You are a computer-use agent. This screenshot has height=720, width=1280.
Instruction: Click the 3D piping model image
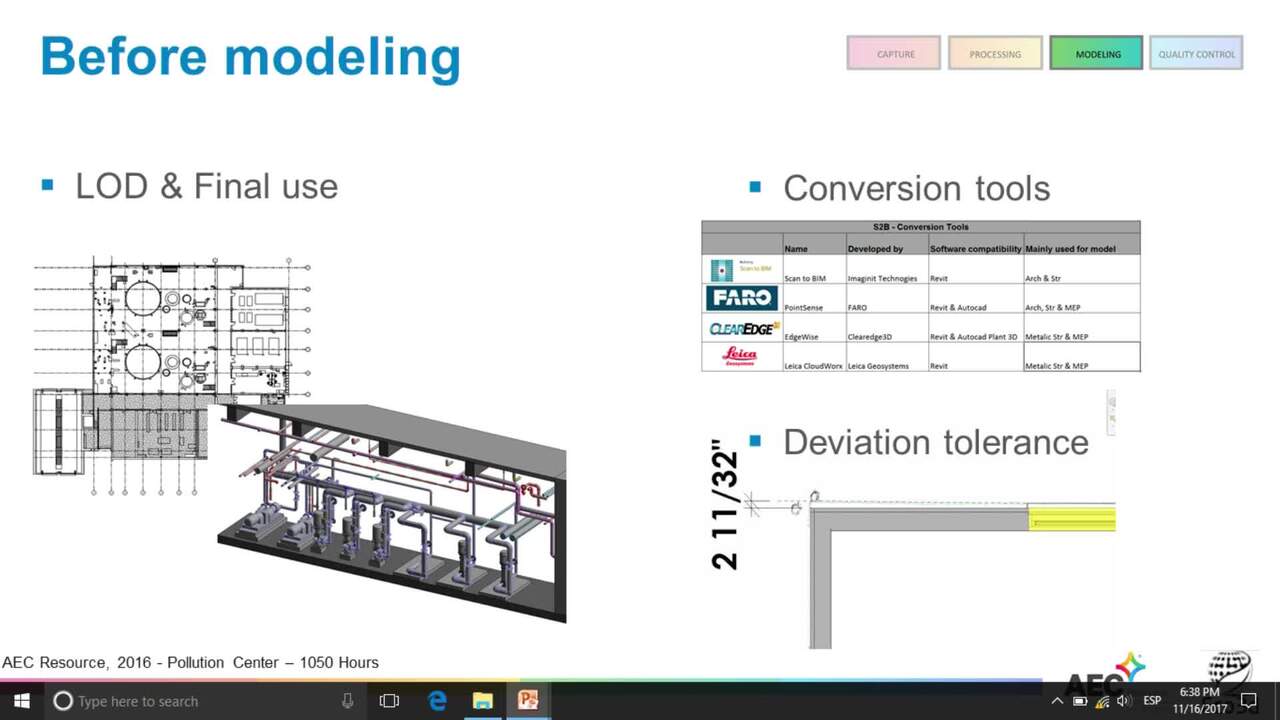pos(392,512)
